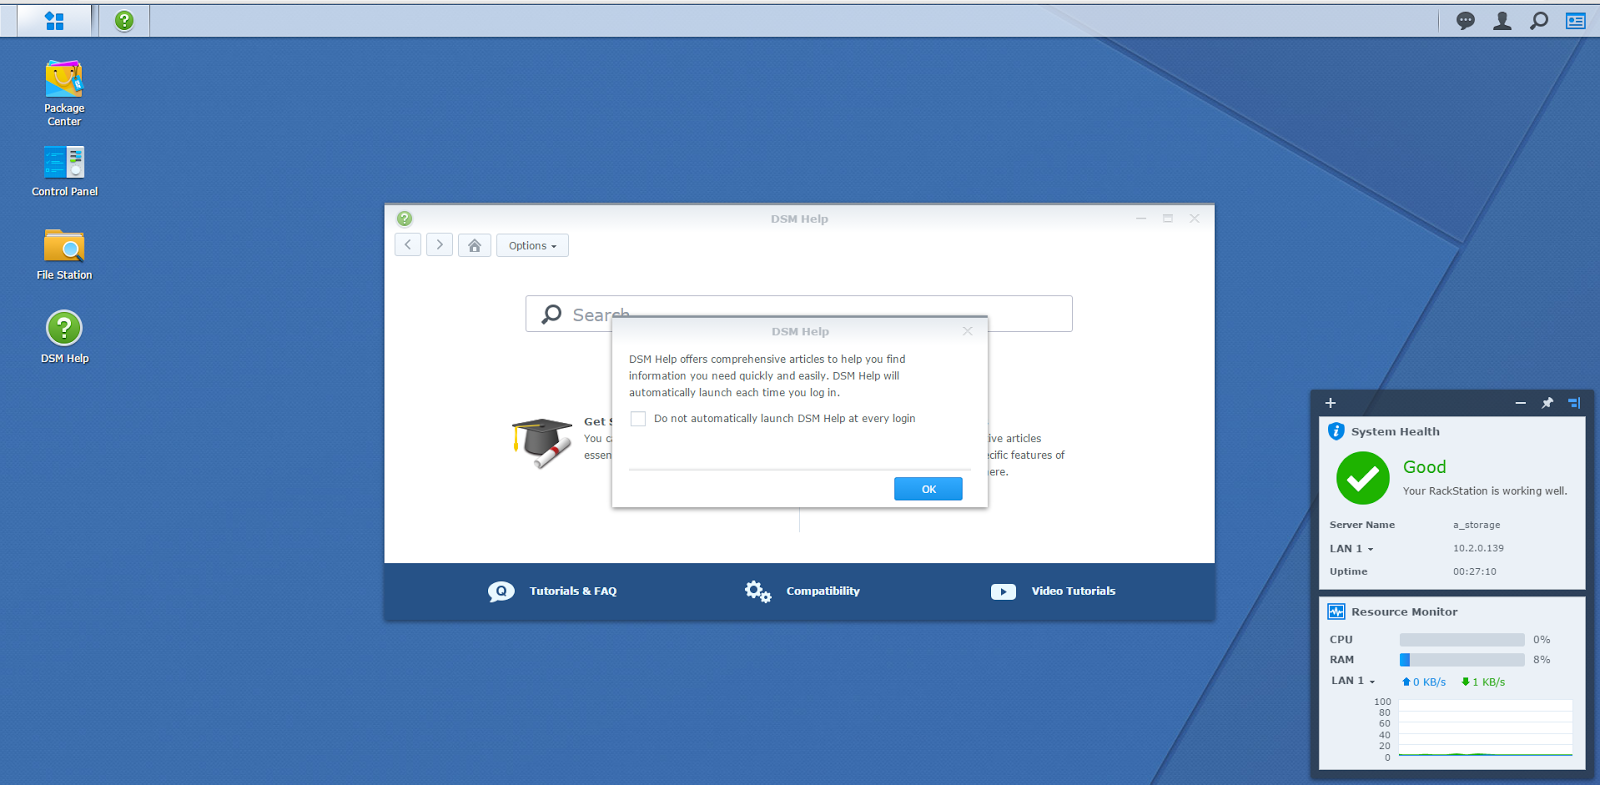This screenshot has width=1600, height=785.
Task: Click the Resource Monitor widget icon
Action: pyautogui.click(x=1336, y=611)
